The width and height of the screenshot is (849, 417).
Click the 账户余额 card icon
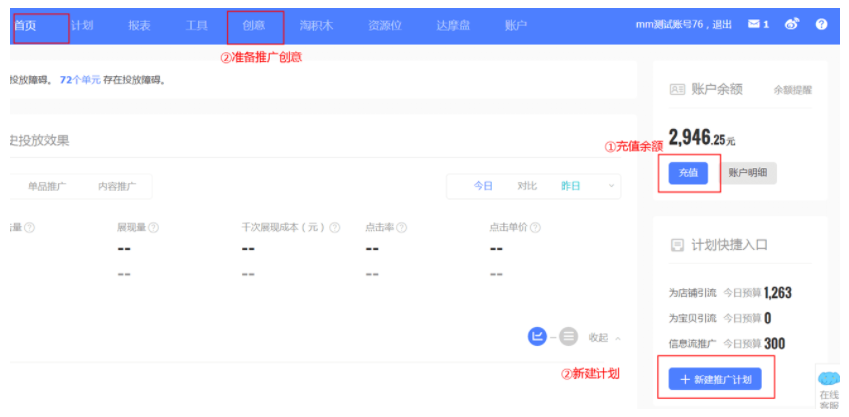point(677,89)
